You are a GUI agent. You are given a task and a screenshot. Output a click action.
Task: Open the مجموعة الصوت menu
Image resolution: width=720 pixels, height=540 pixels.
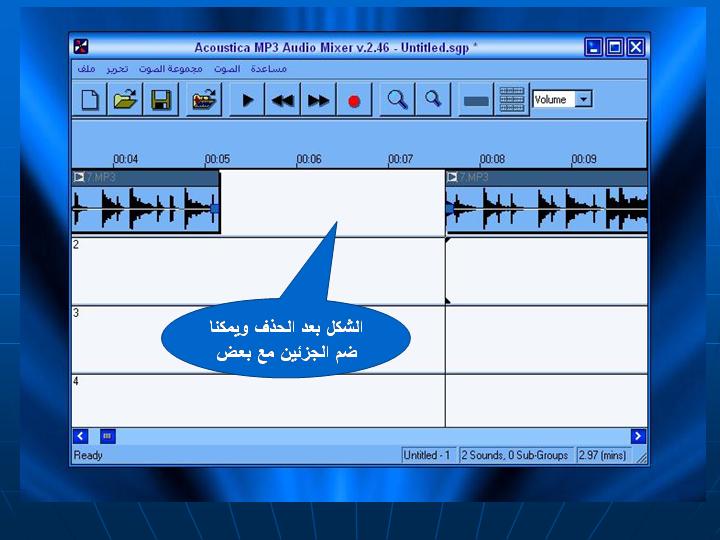(170, 69)
